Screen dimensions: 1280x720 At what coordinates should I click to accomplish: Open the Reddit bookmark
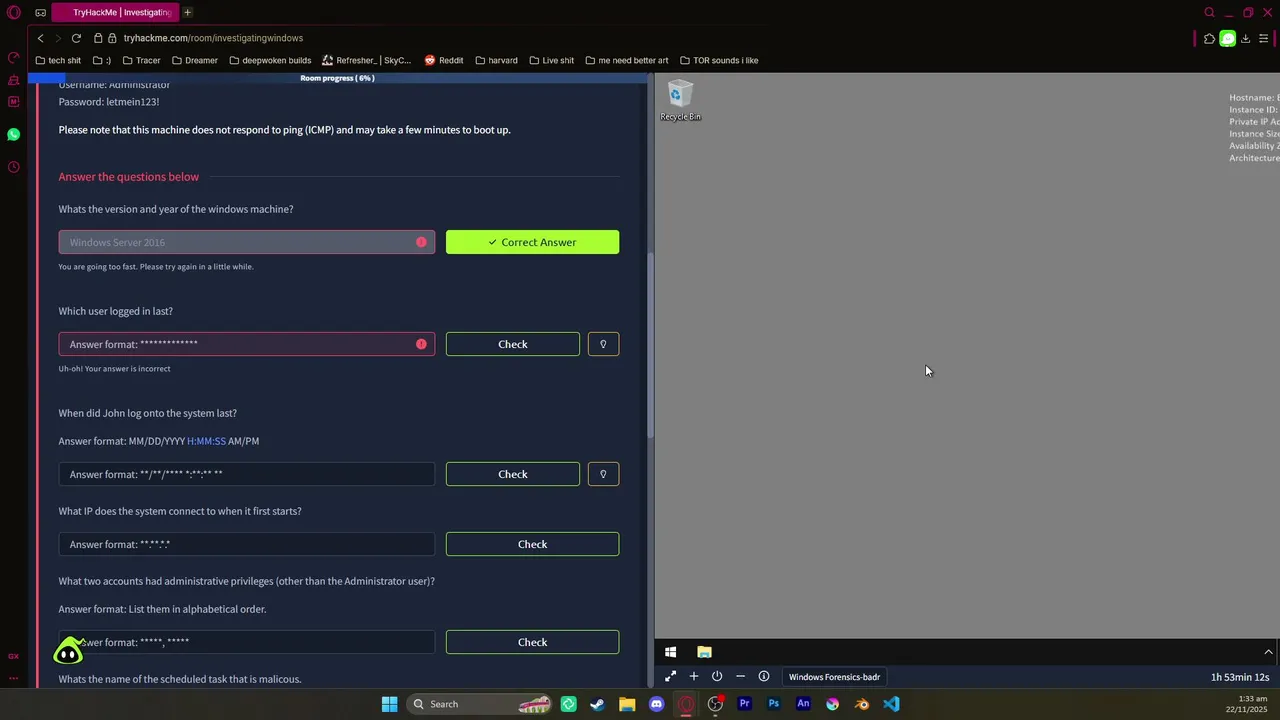pos(444,60)
